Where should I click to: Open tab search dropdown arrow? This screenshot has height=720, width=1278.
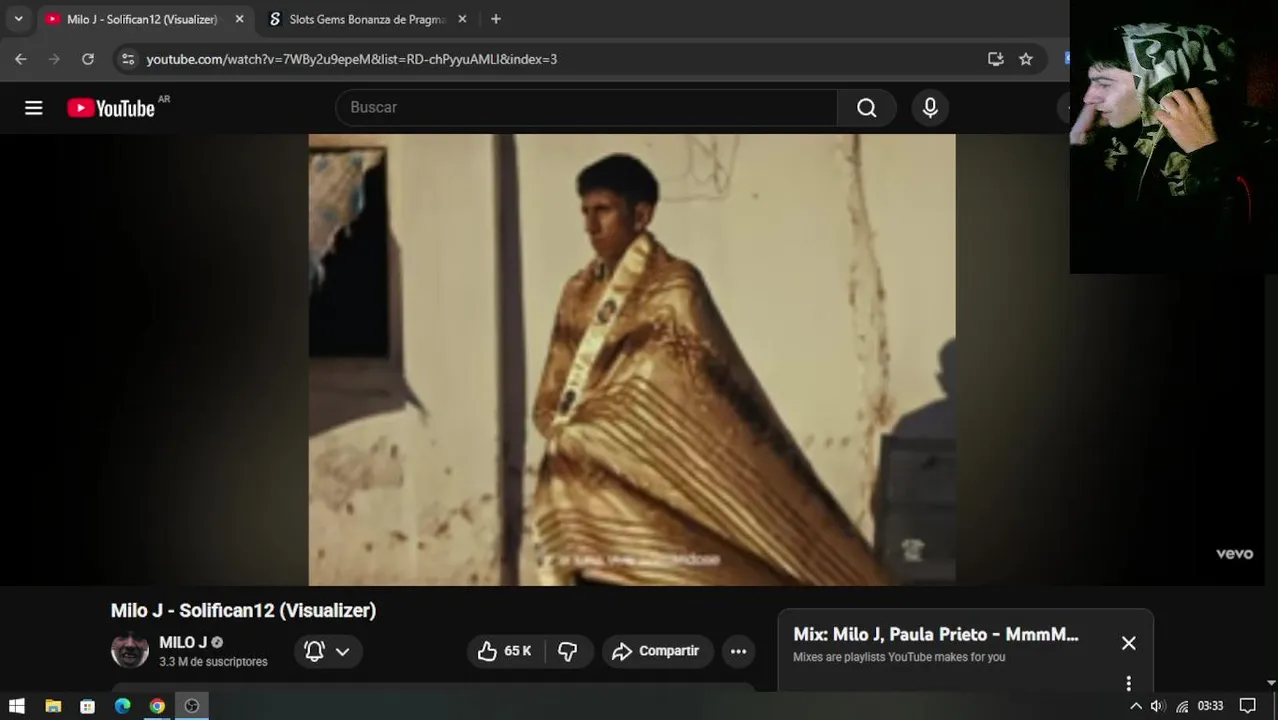pyautogui.click(x=18, y=19)
